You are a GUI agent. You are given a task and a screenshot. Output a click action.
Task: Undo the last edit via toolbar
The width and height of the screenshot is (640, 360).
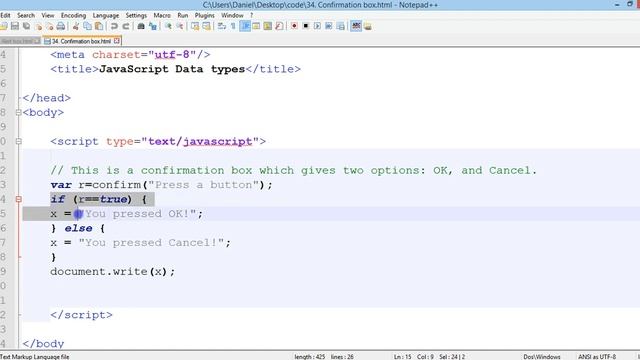(114, 26)
